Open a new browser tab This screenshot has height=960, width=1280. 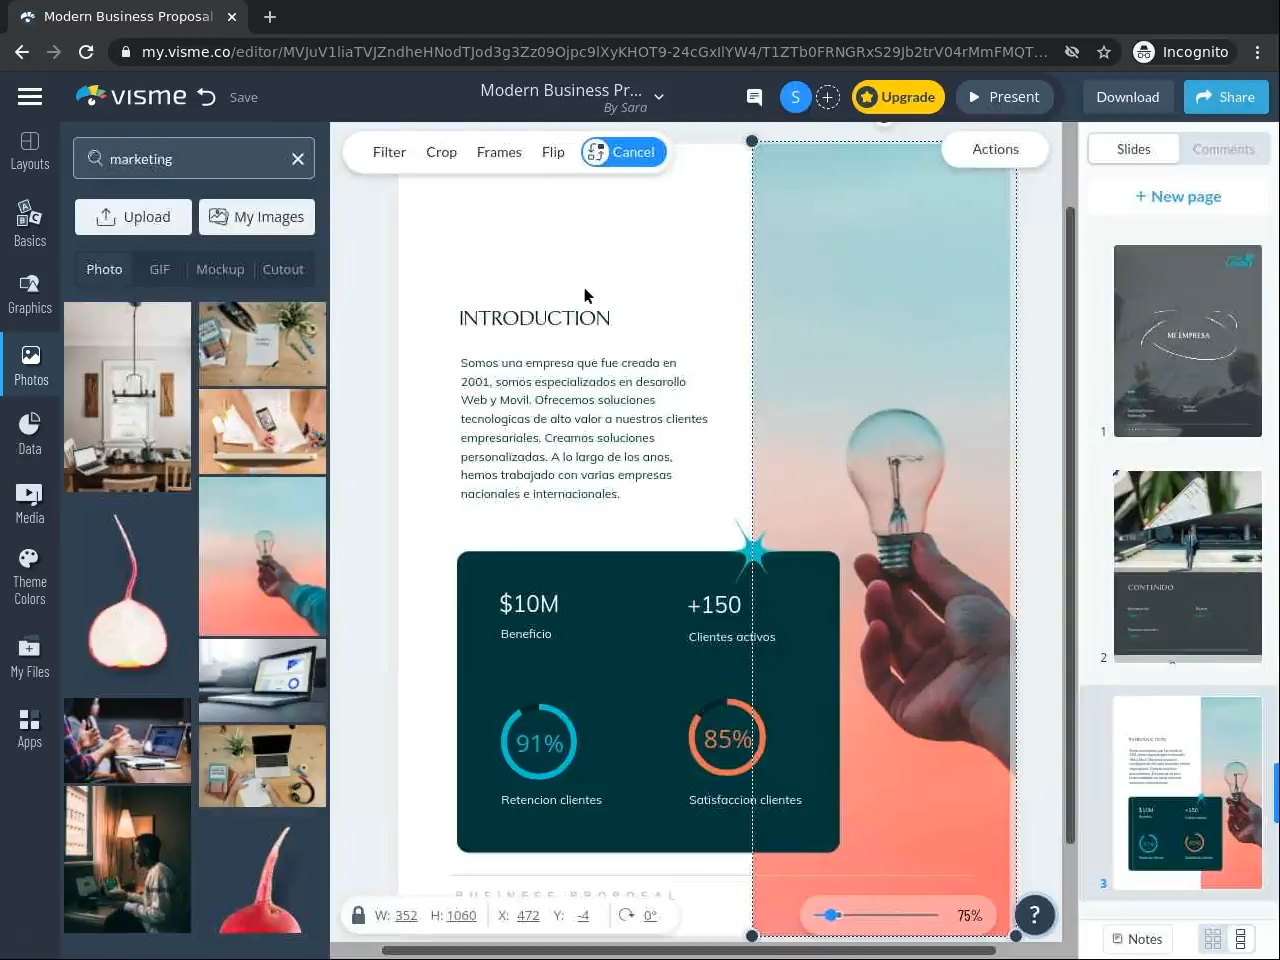click(x=270, y=17)
